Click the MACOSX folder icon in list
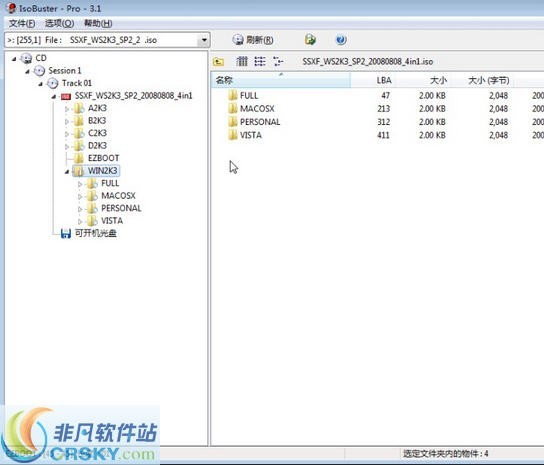544x465 pixels. click(233, 108)
